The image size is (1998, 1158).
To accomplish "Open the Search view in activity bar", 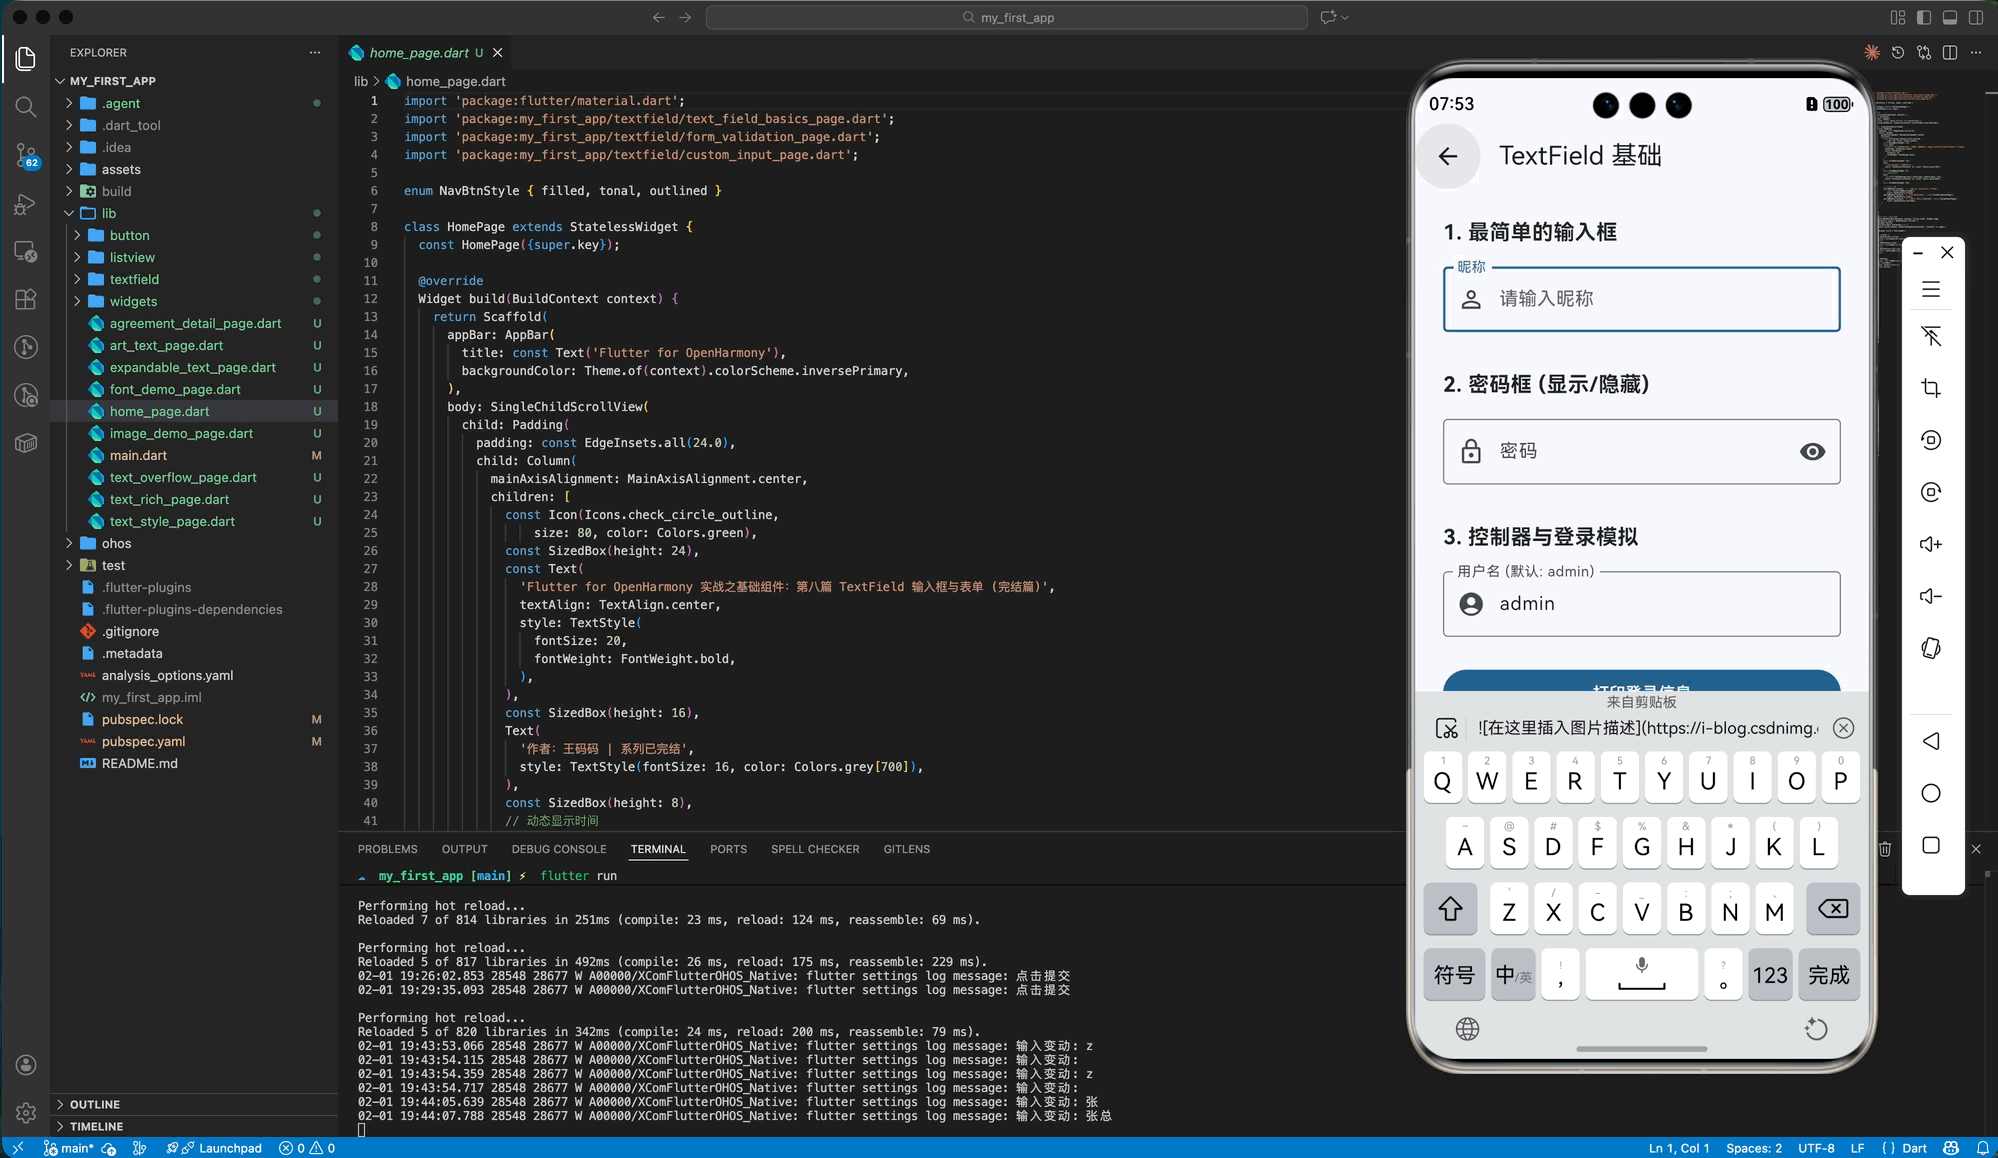I will click(x=26, y=106).
